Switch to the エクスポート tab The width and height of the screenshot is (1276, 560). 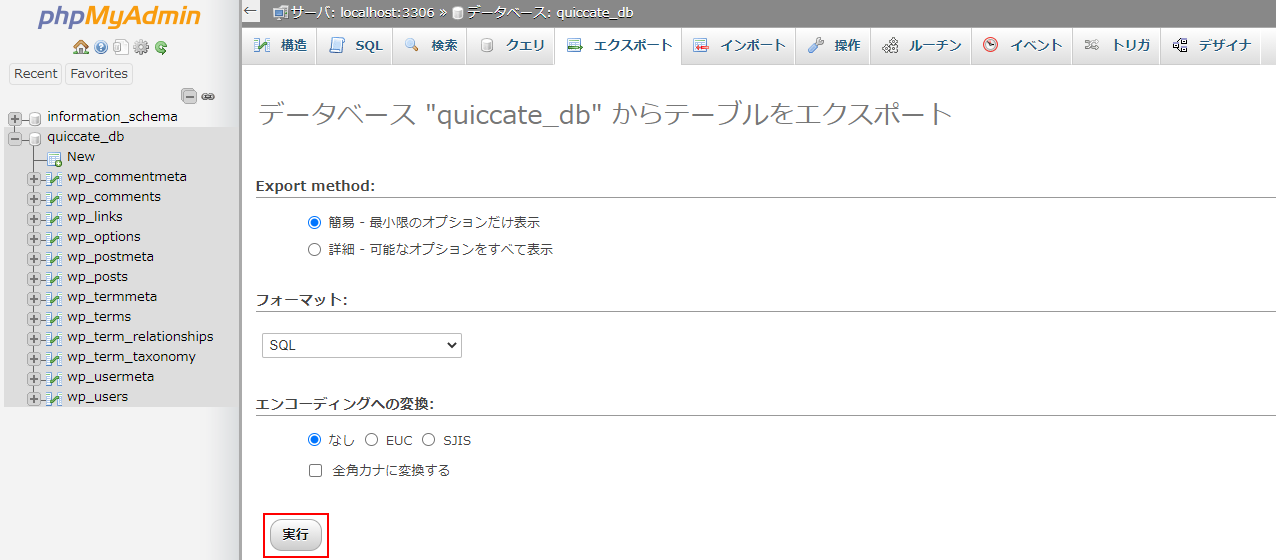click(619, 46)
